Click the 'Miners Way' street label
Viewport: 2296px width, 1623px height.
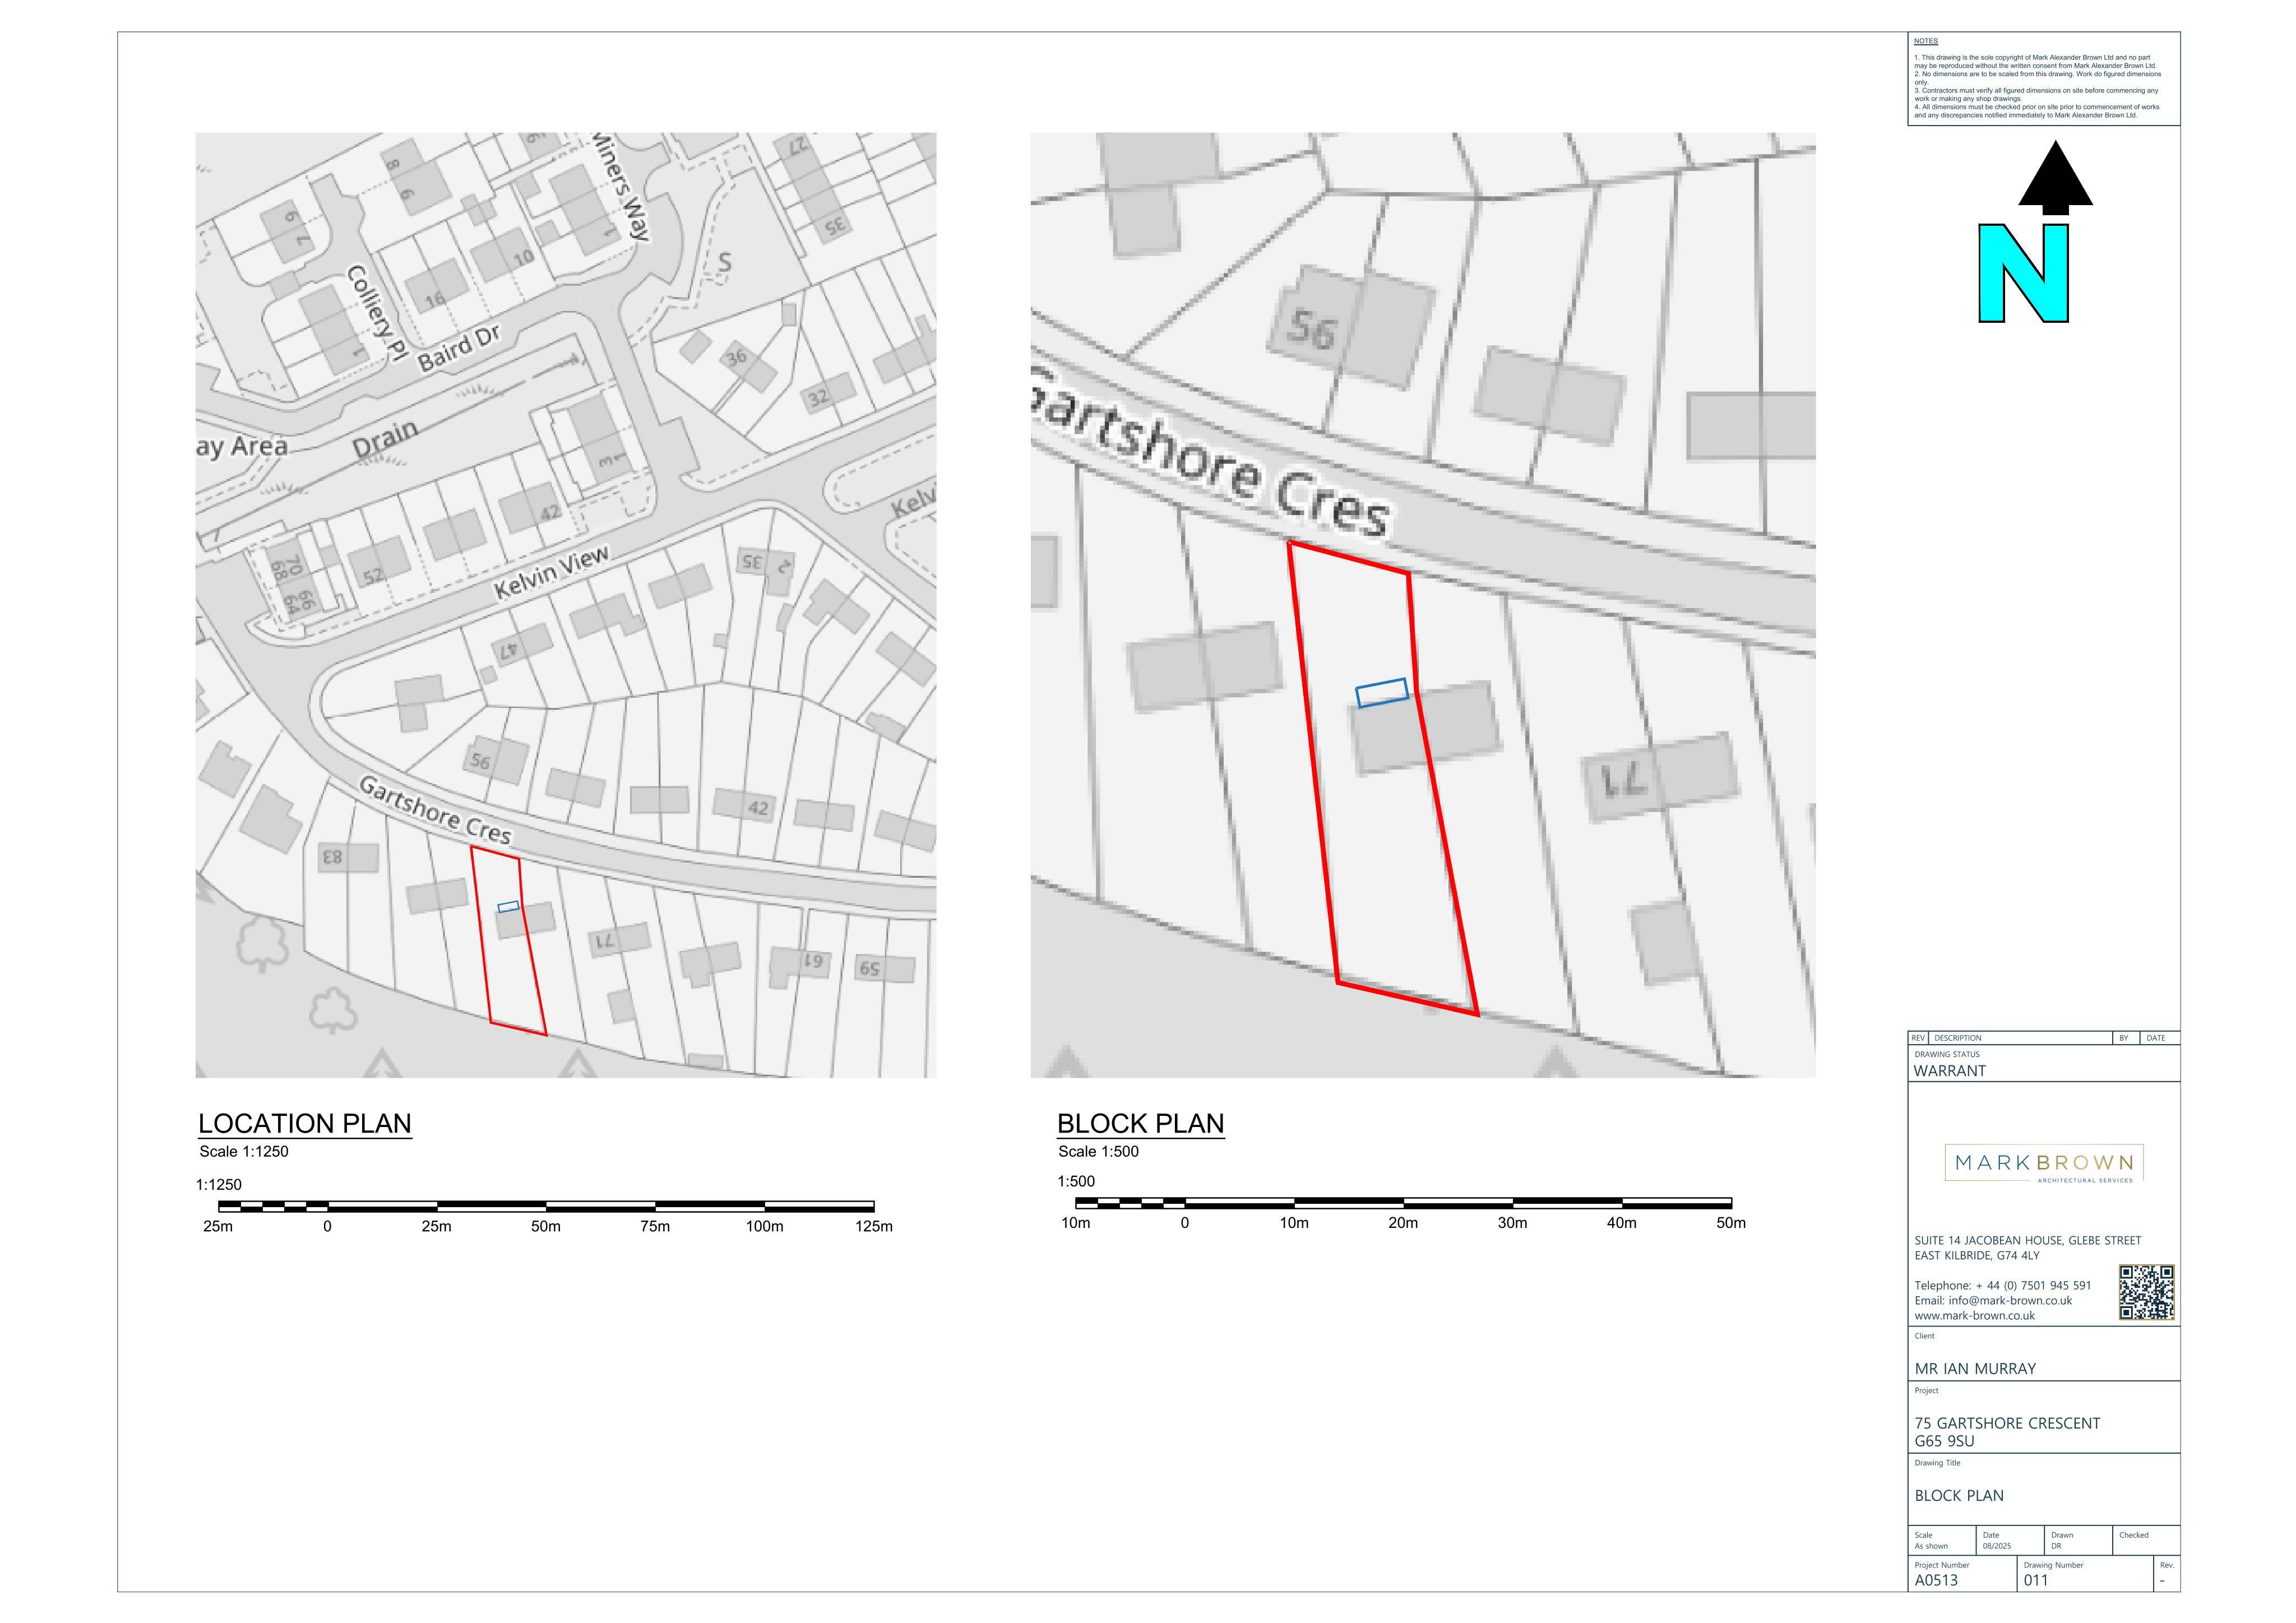click(621, 187)
